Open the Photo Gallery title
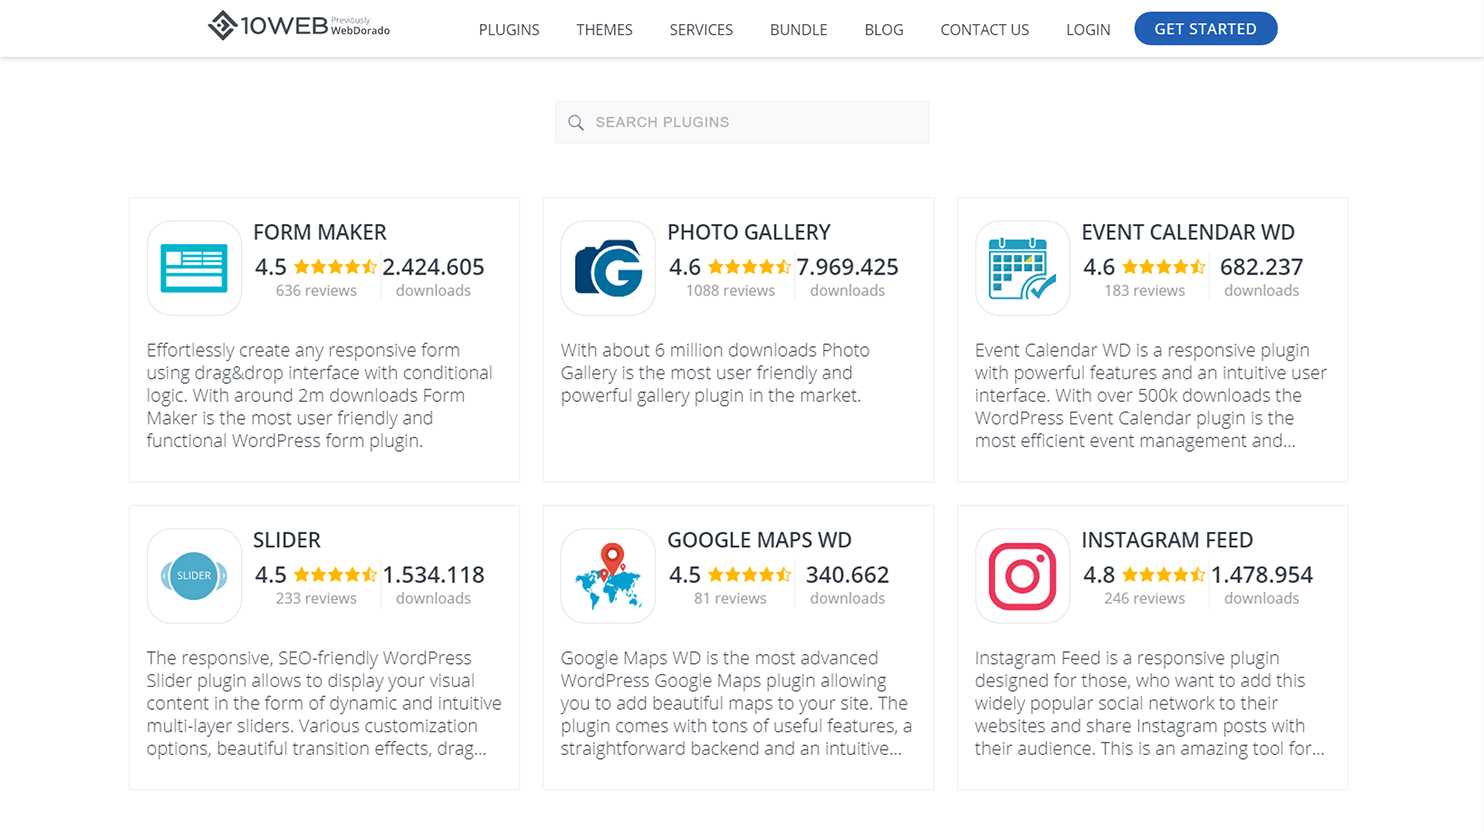The image size is (1484, 832). [749, 232]
